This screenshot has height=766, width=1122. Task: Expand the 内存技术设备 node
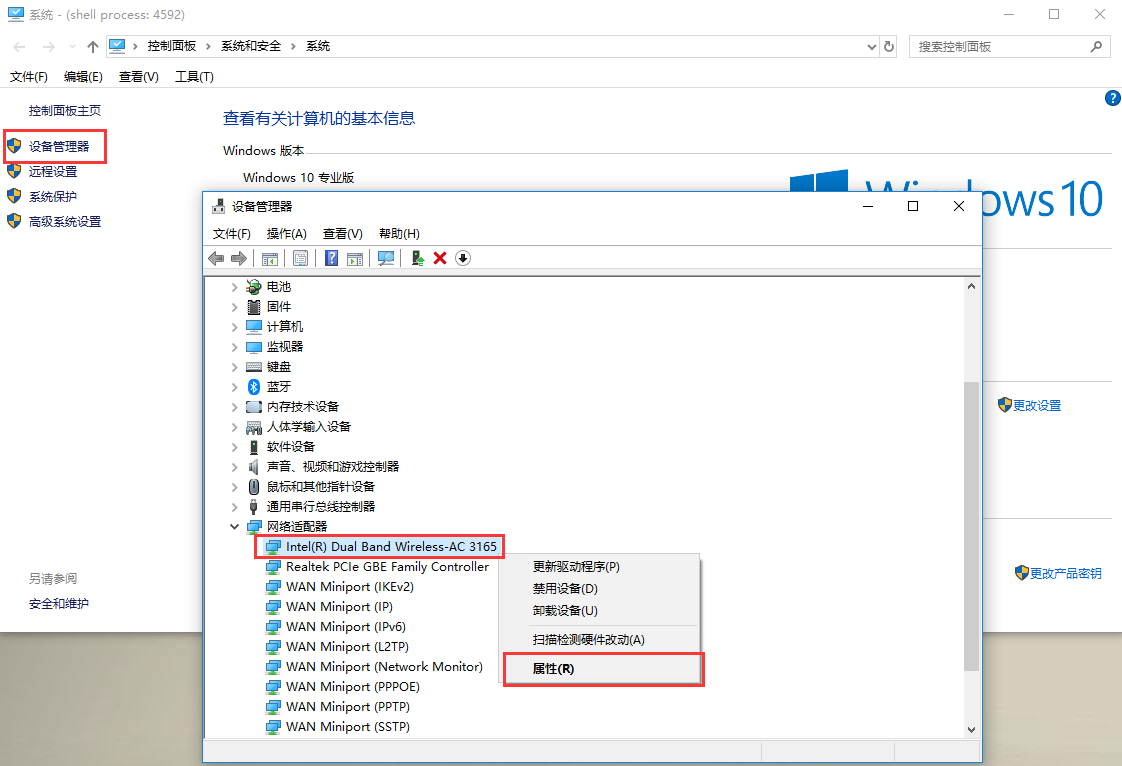click(x=235, y=407)
